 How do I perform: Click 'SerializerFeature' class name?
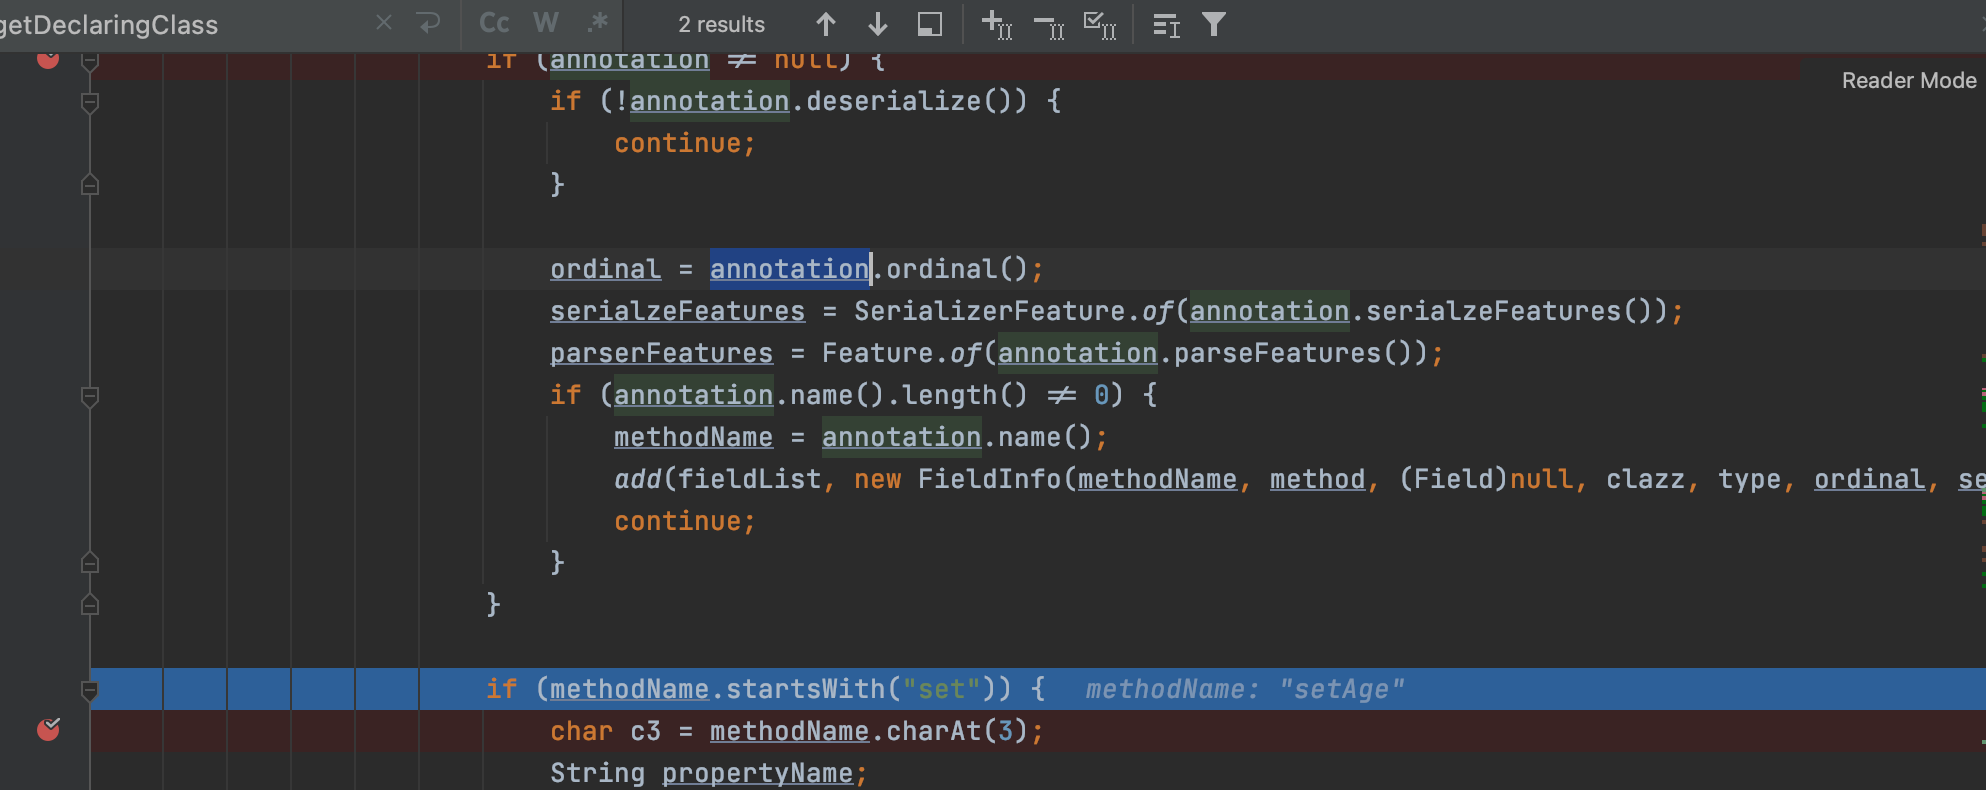(x=990, y=311)
